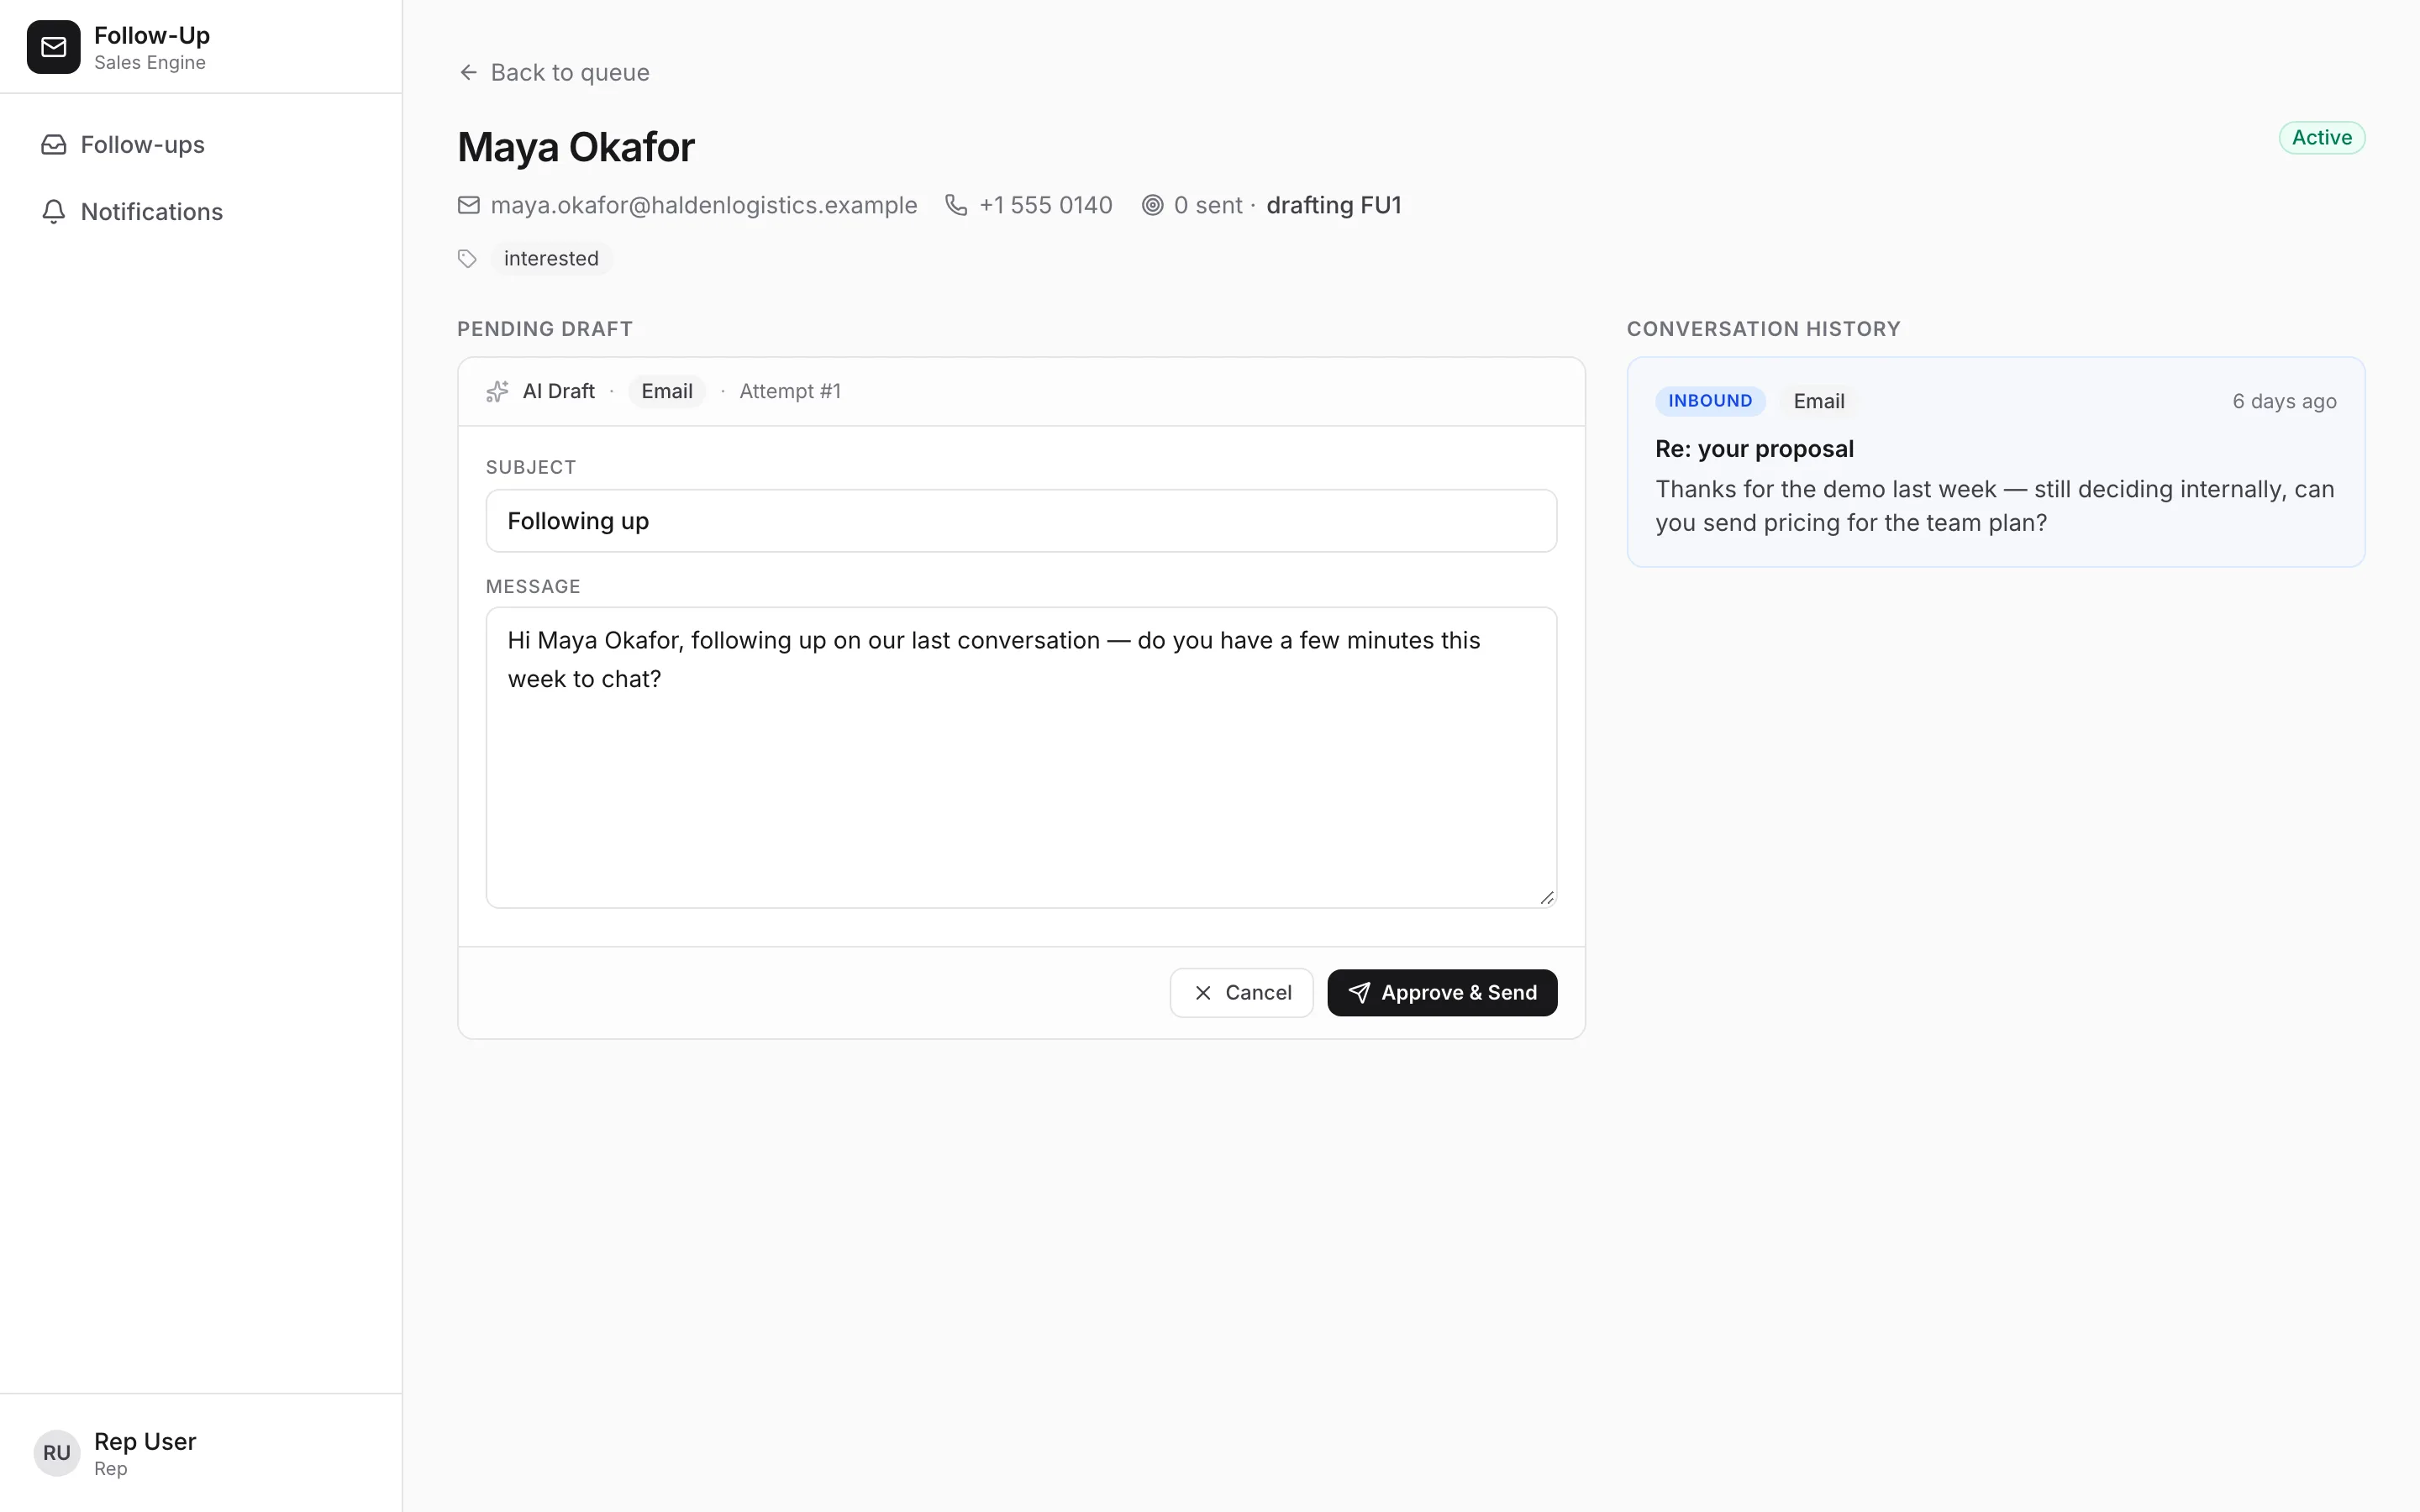Click into the Message text area
The image size is (2420, 1512).
click(x=1021, y=757)
